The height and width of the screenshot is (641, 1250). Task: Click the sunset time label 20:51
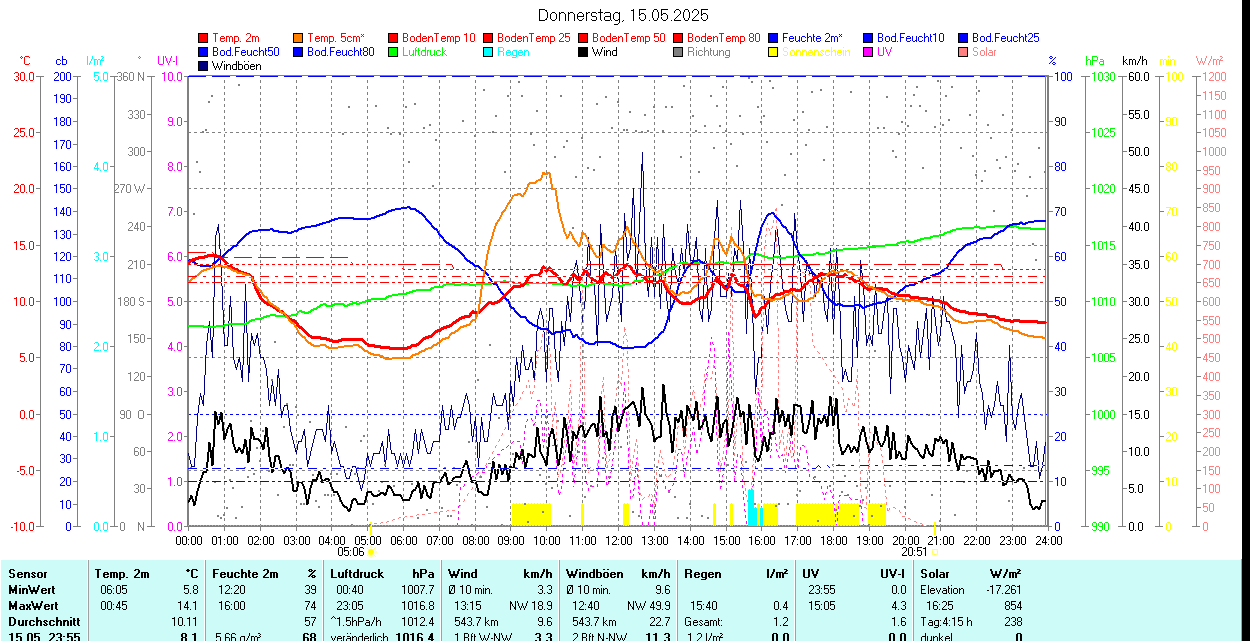[913, 551]
